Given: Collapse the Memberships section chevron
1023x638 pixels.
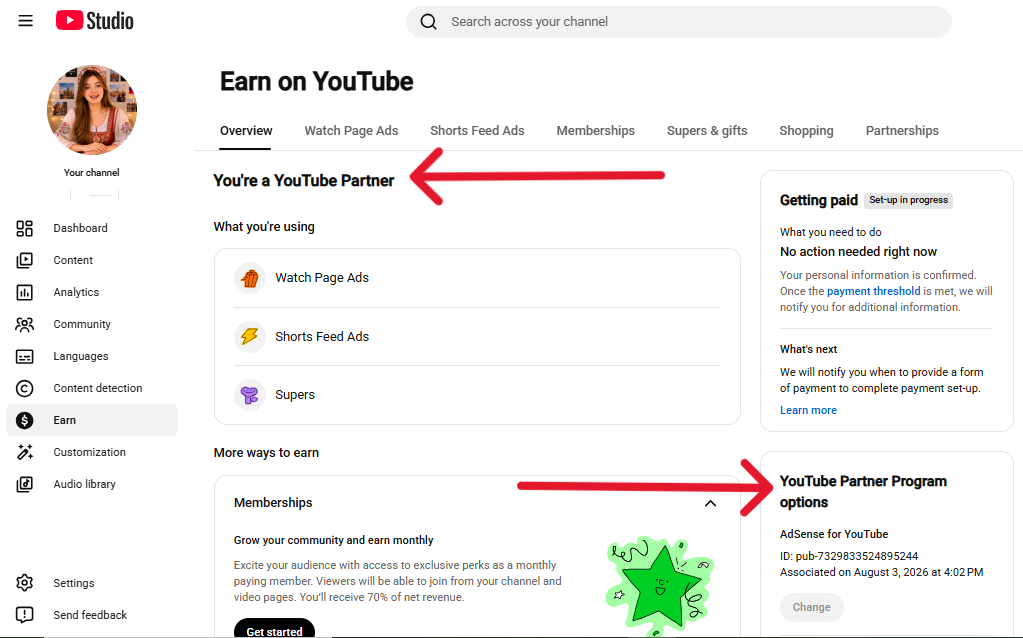Looking at the screenshot, I should [x=710, y=503].
